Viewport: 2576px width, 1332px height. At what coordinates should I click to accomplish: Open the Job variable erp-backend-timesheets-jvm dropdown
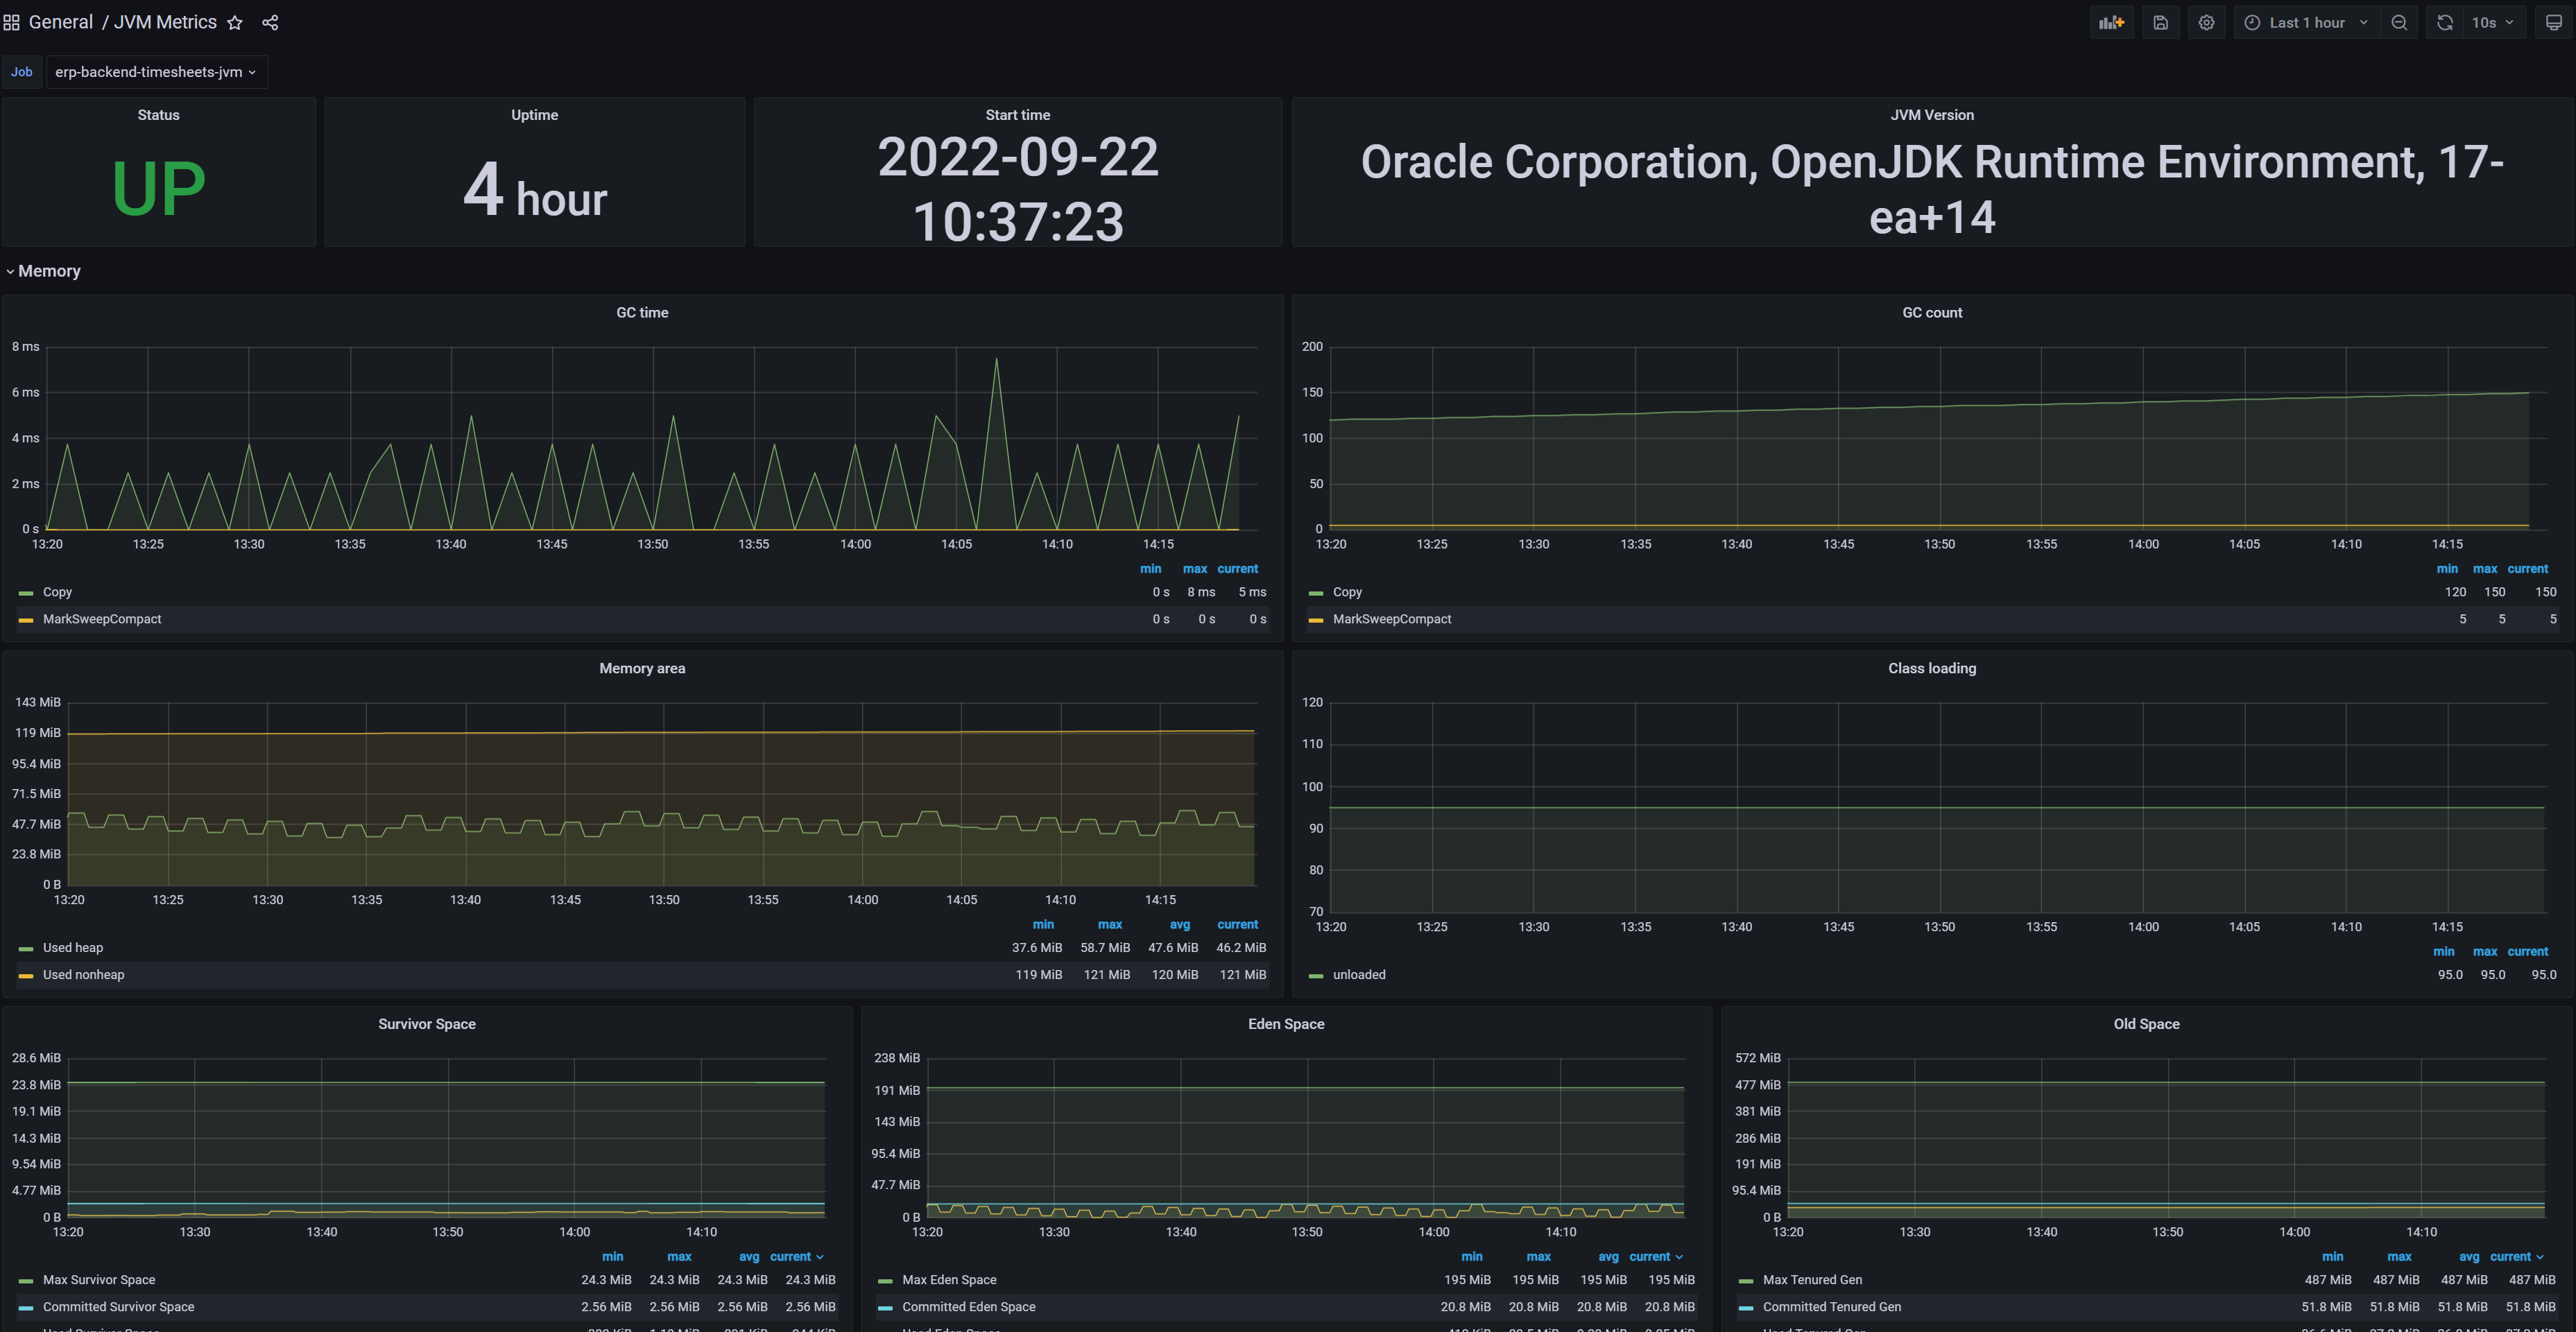click(x=156, y=72)
